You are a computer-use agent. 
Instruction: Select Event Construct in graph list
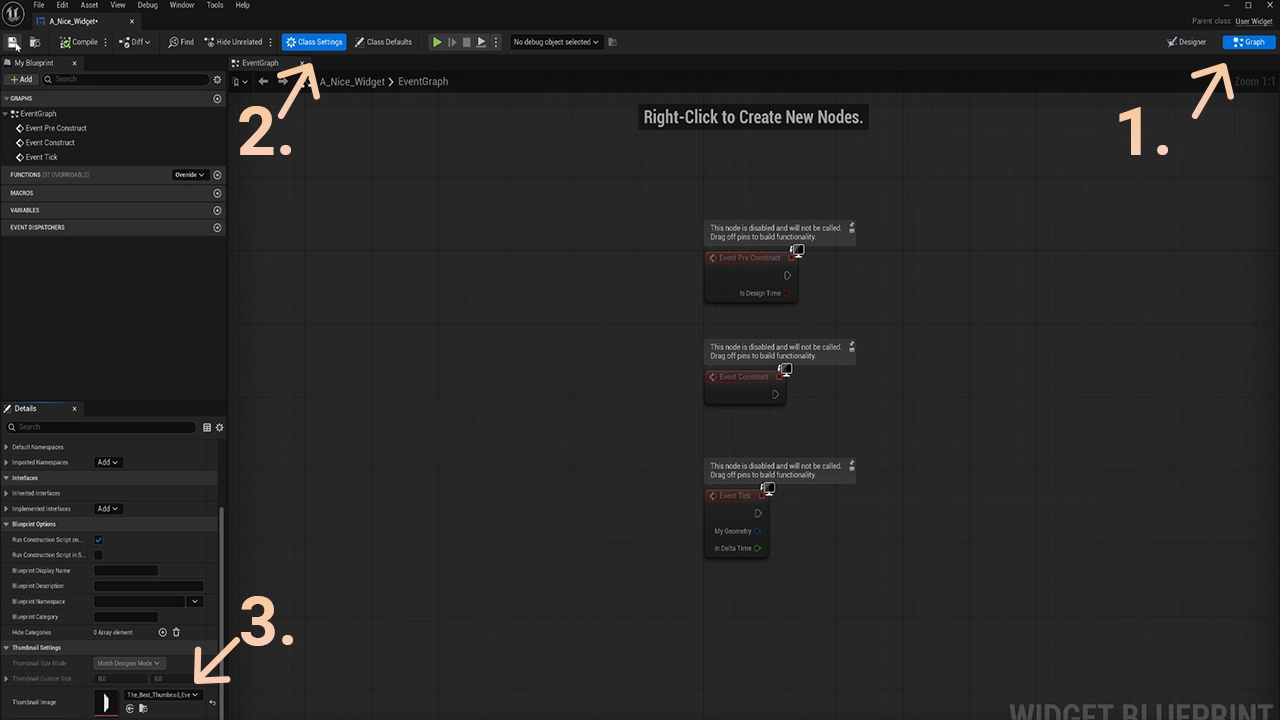(x=49, y=143)
